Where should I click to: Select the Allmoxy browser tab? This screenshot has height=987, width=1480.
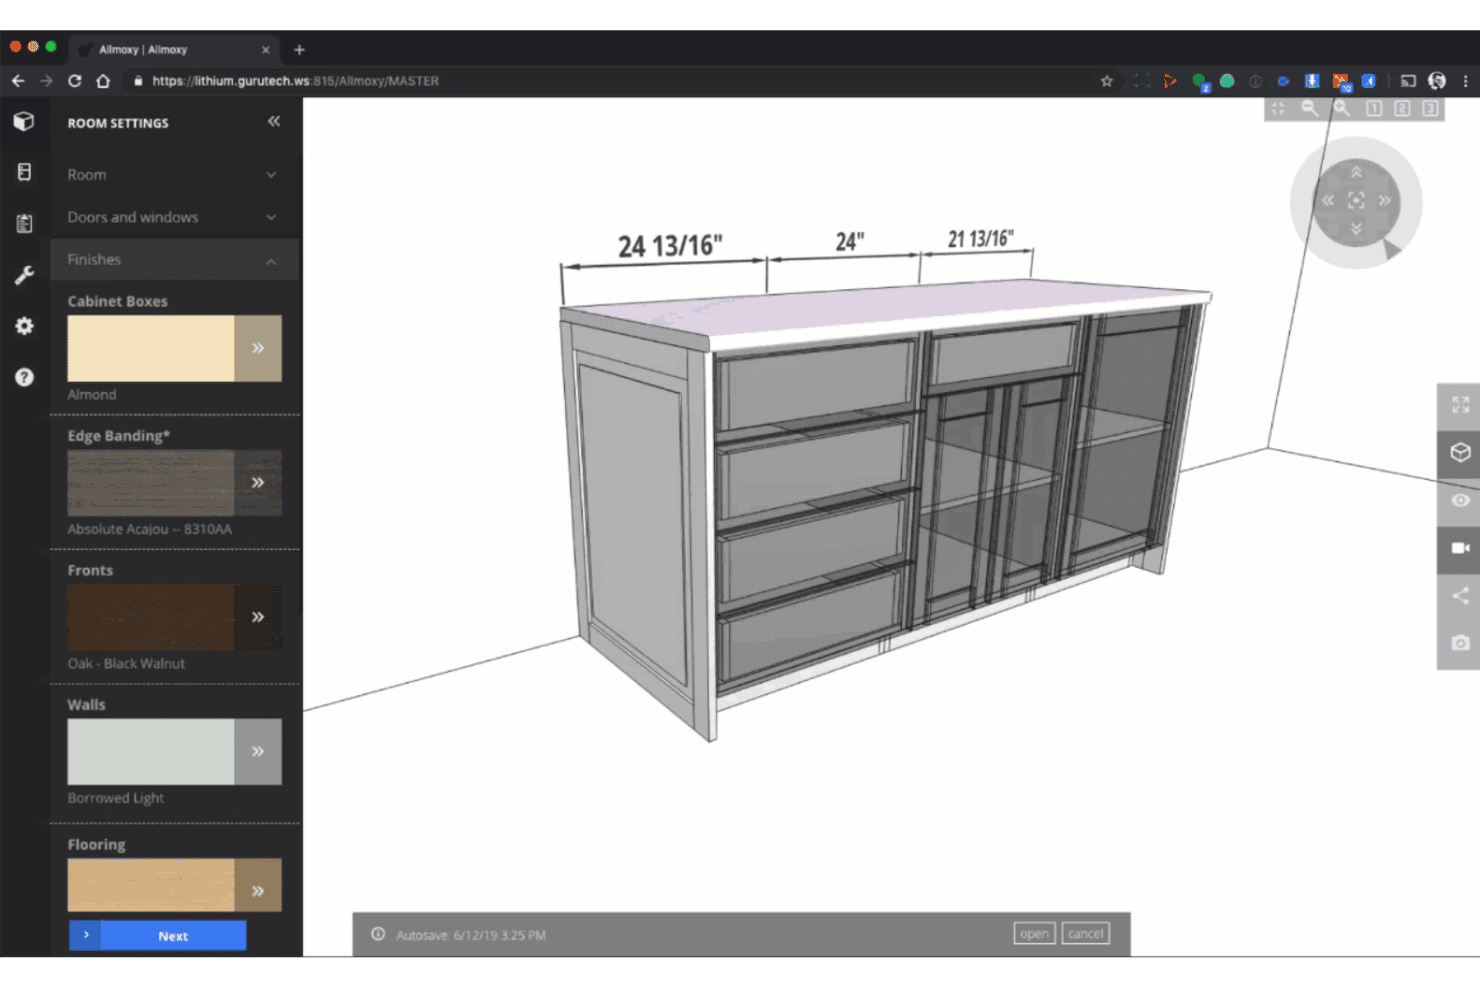[x=175, y=49]
